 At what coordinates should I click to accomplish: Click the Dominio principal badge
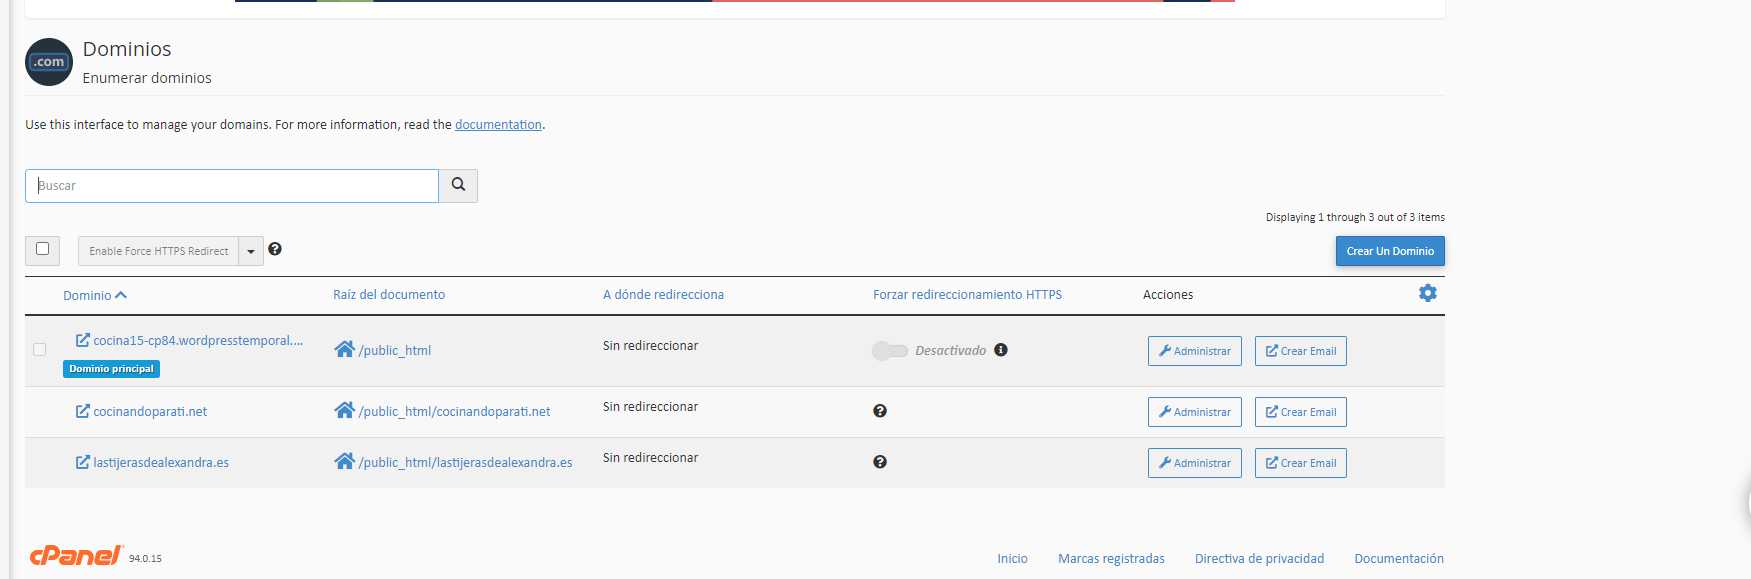[111, 369]
